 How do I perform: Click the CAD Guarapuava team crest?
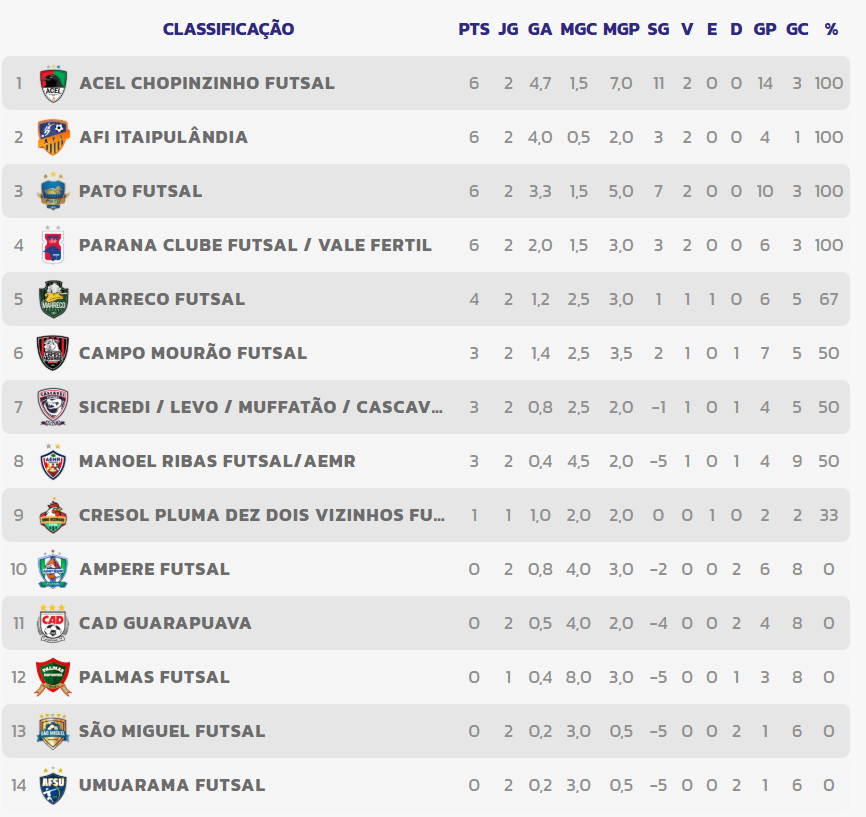(x=53, y=623)
